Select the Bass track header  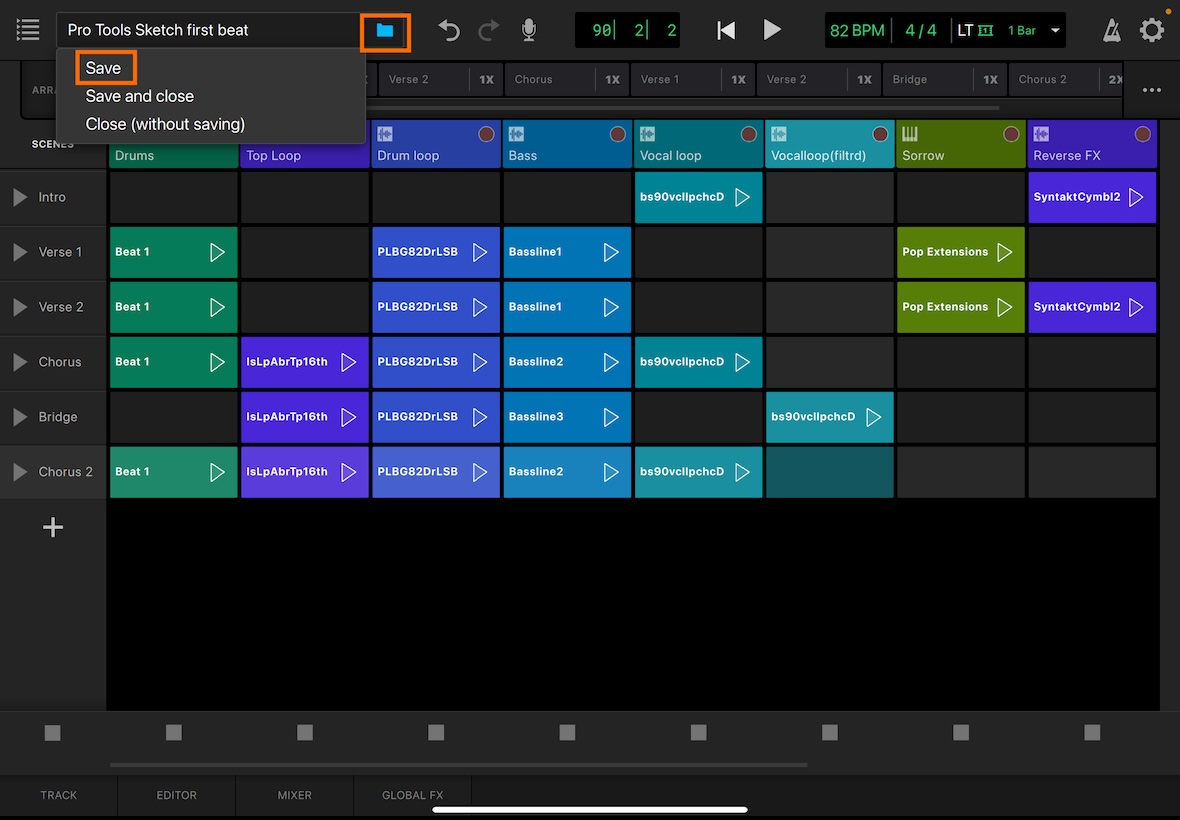567,143
